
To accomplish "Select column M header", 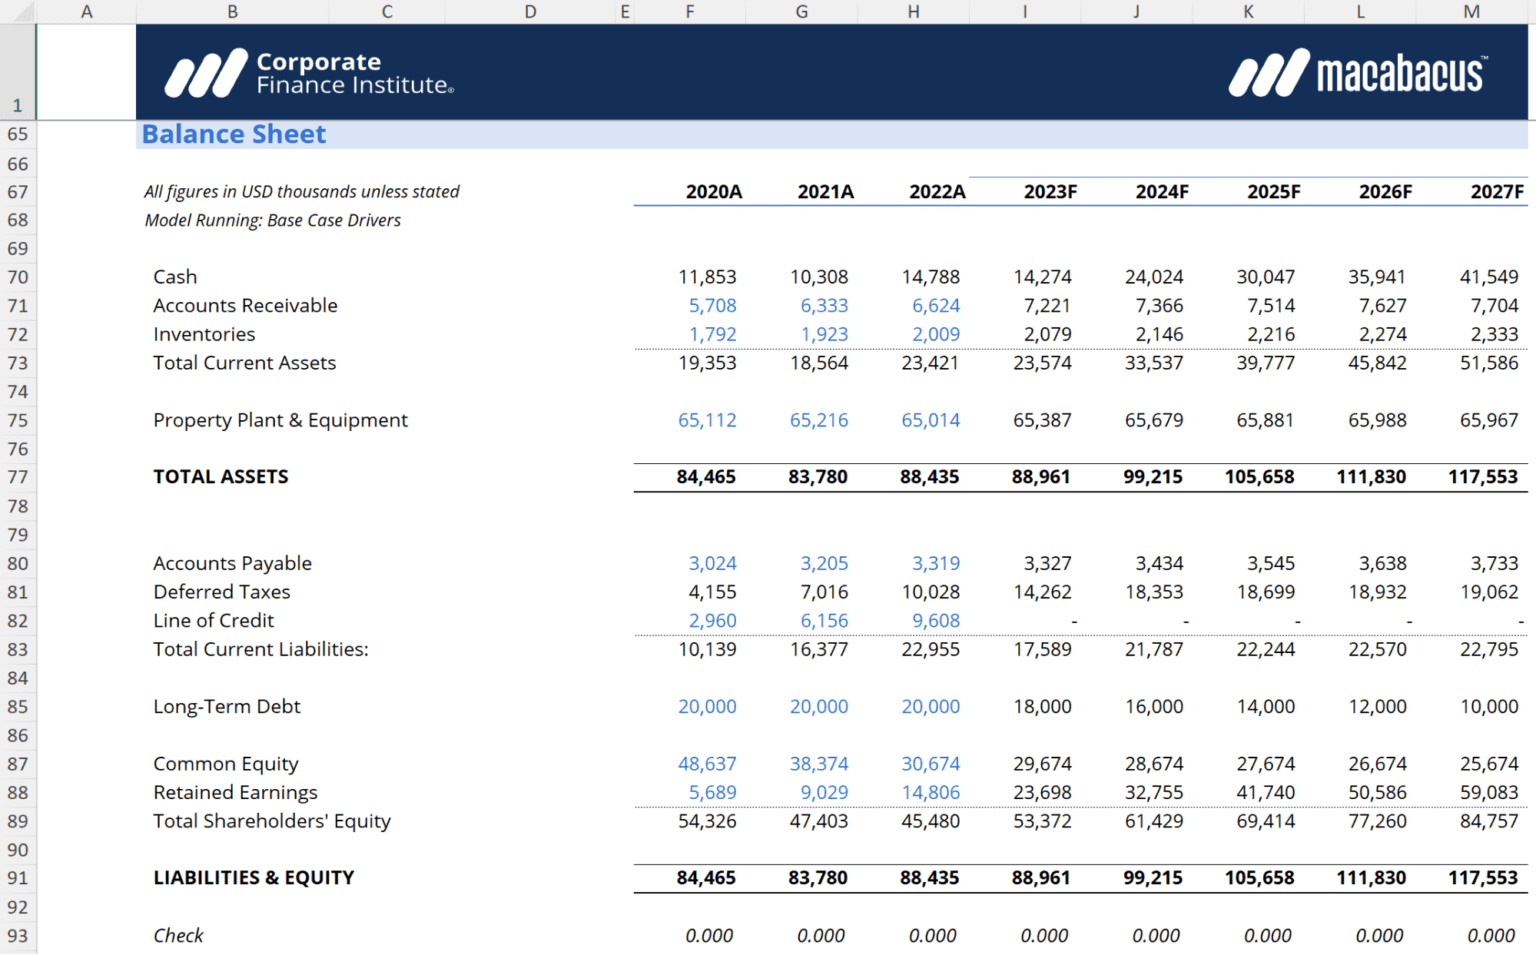I will click(1471, 11).
